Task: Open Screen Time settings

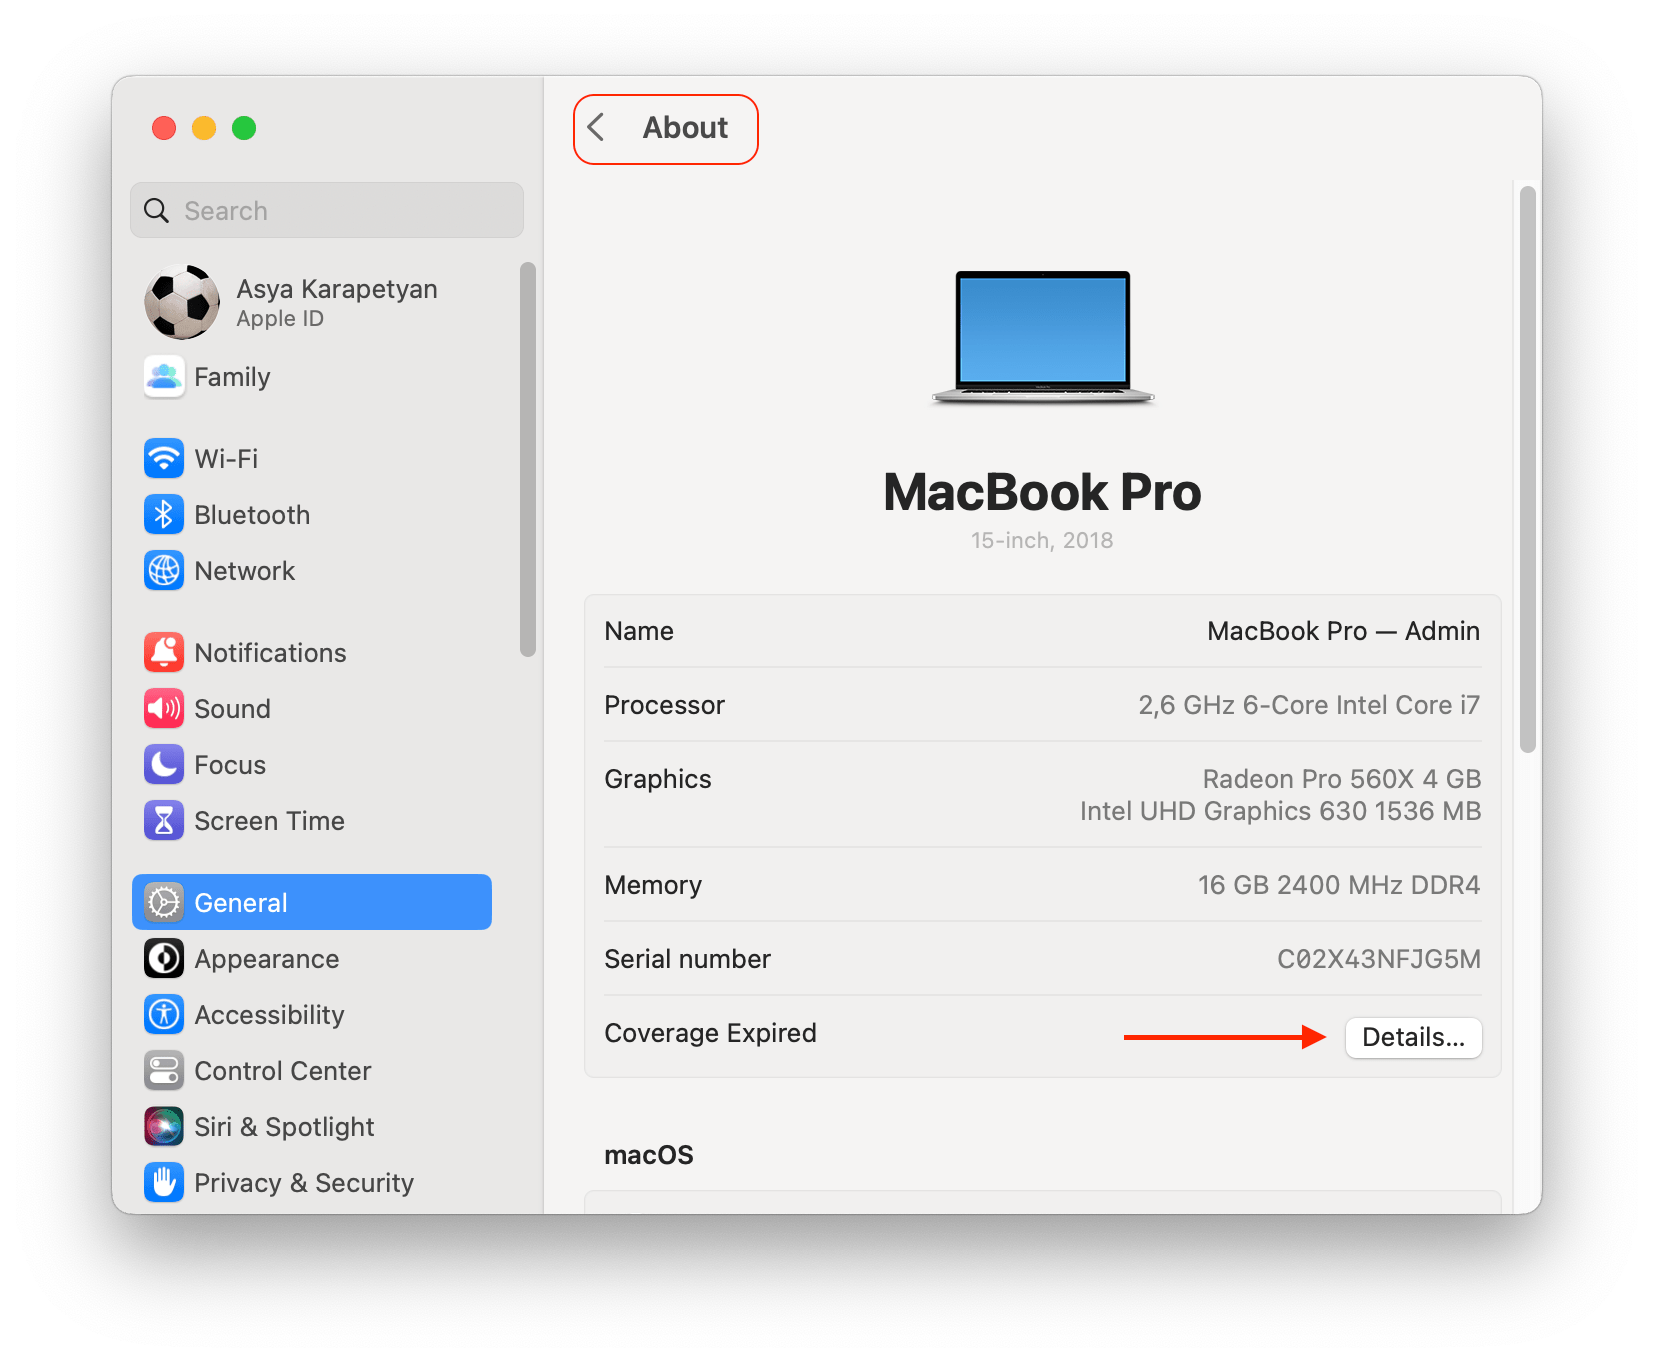Action: (270, 821)
